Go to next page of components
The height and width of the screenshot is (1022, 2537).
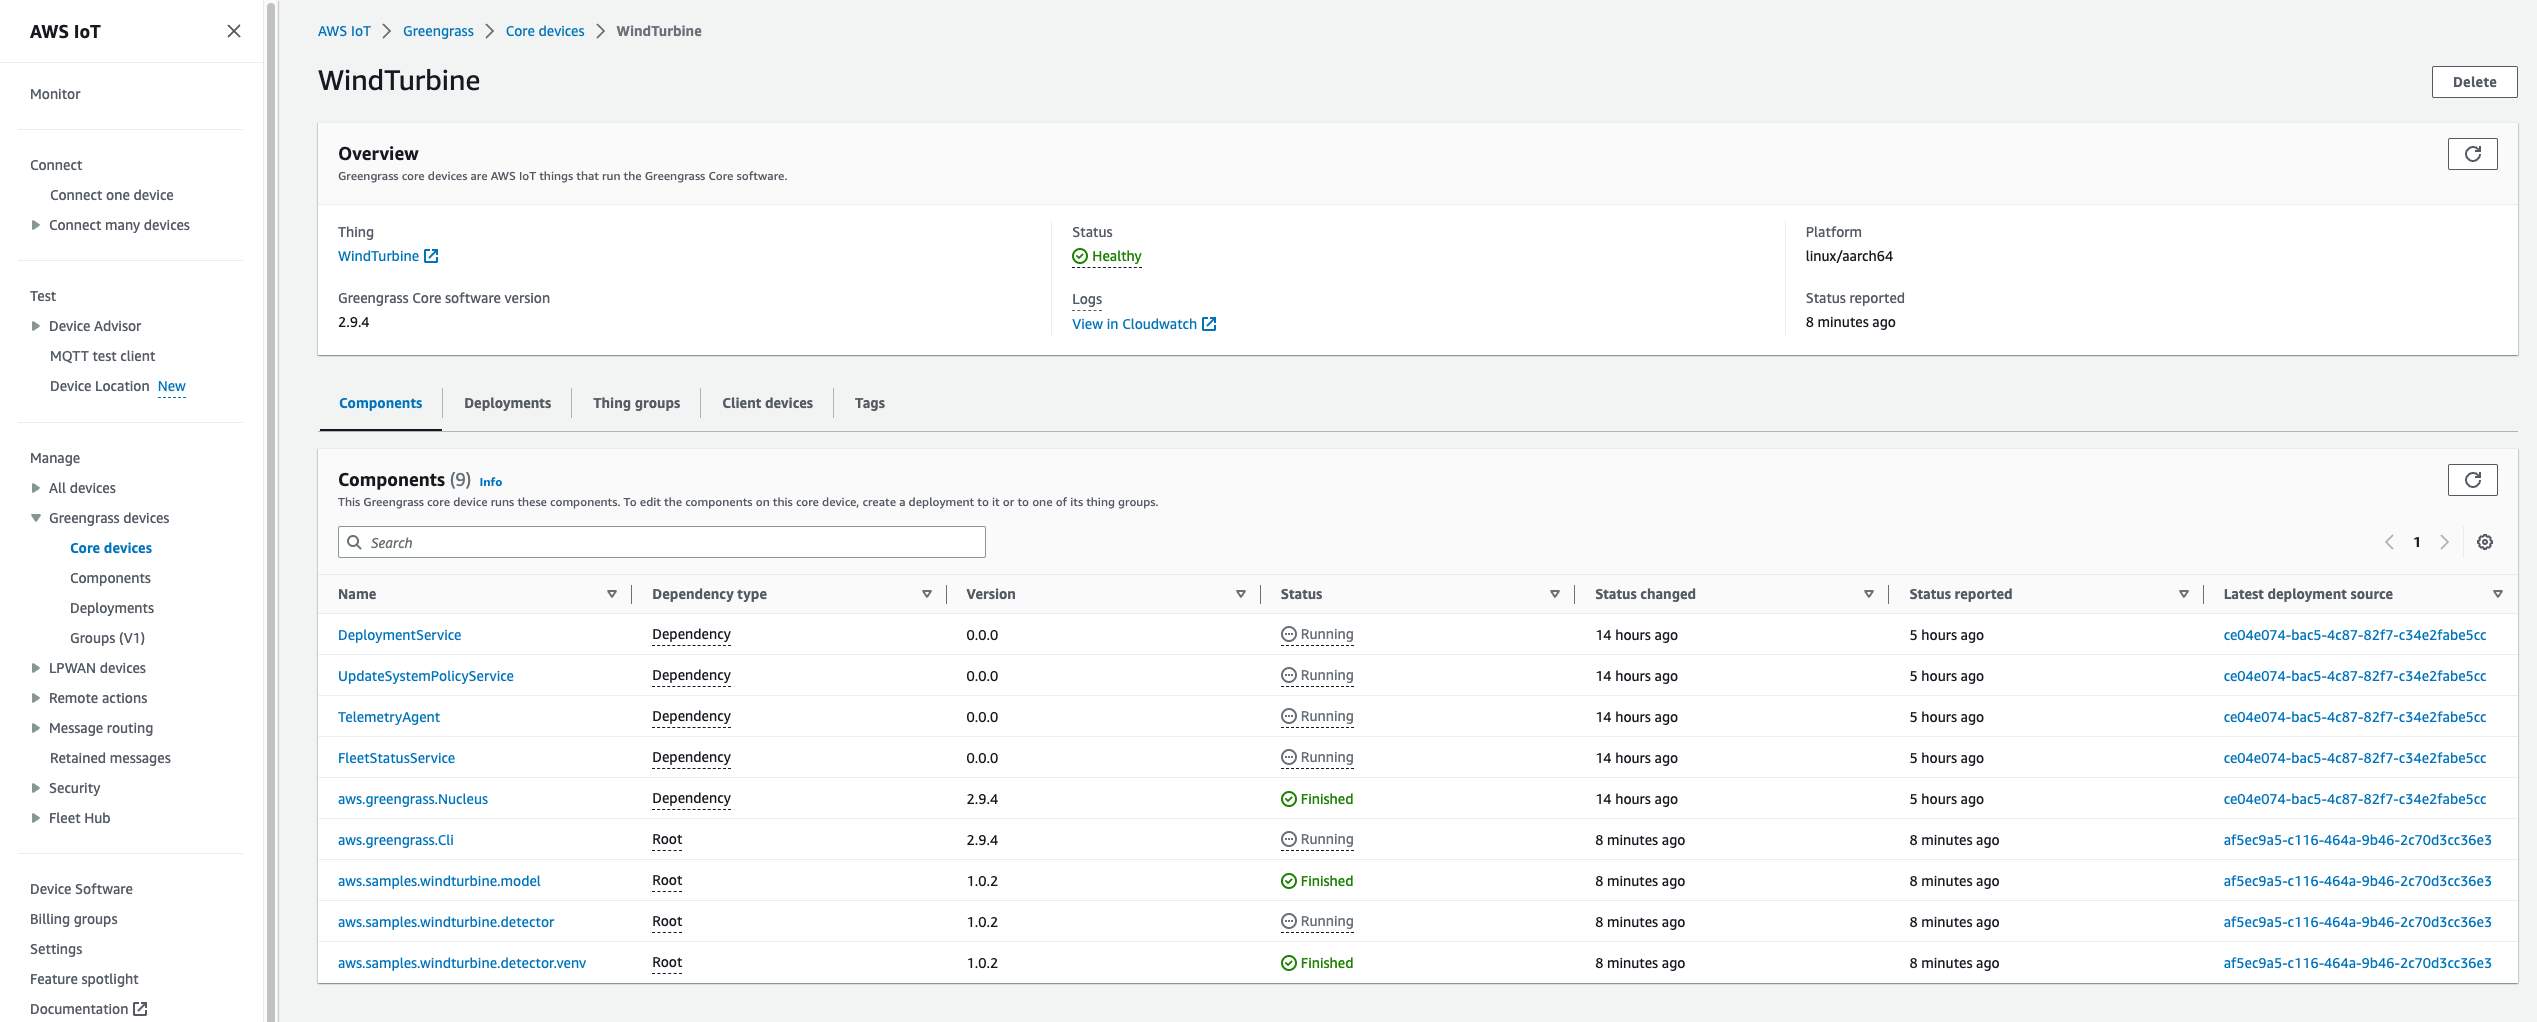click(2444, 542)
